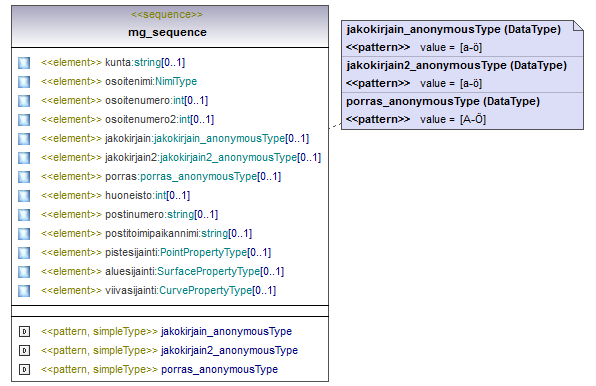Viewport: 596px width, 386px height.
Task: Select nested simpleType jakokirjain2_anonymousType text in class
Action: pos(230,350)
